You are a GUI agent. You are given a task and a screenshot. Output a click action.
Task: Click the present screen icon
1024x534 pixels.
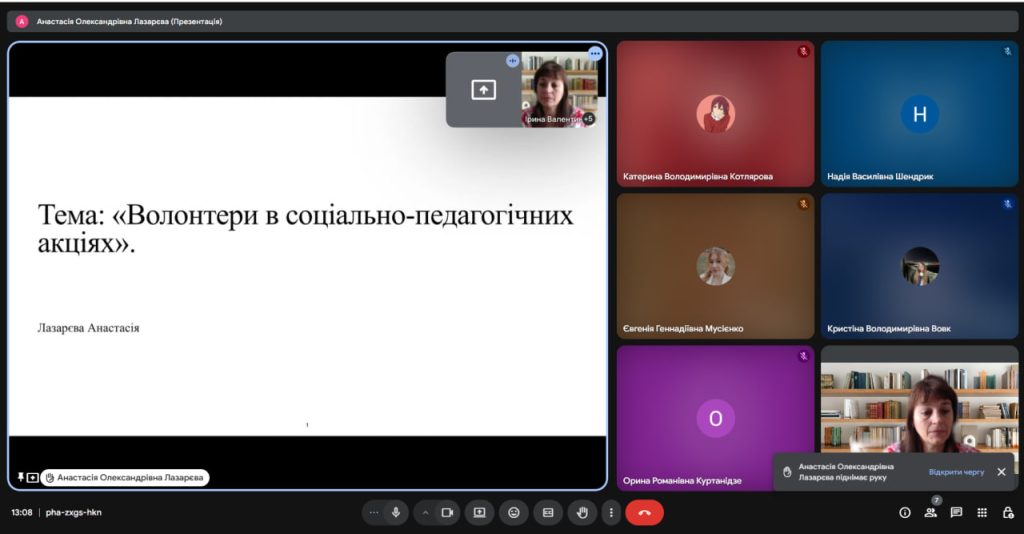(479, 512)
